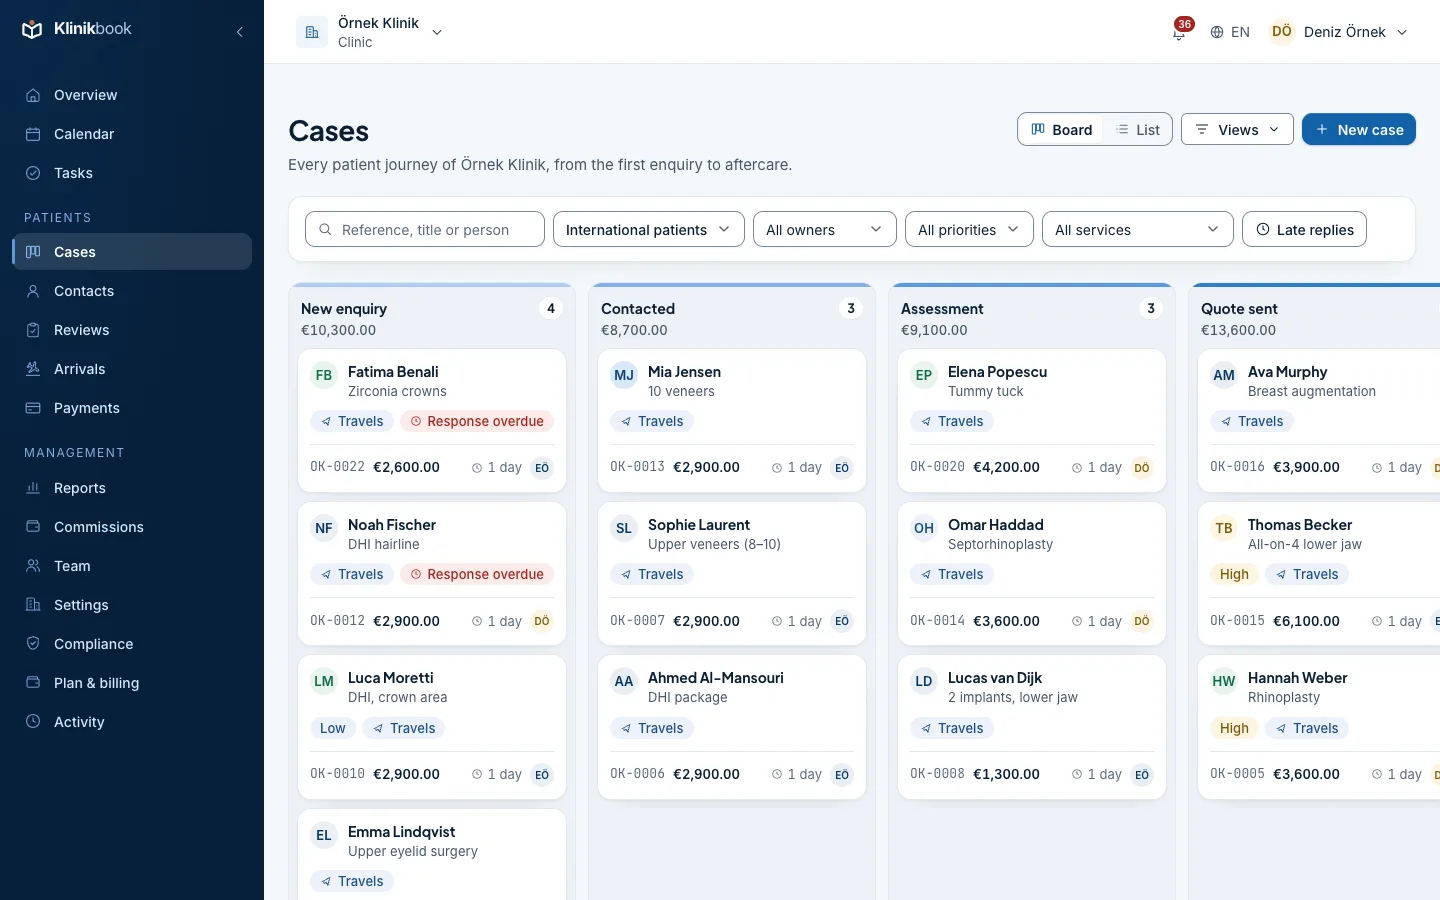Navigate to Commissions in the sidebar

tap(132, 527)
